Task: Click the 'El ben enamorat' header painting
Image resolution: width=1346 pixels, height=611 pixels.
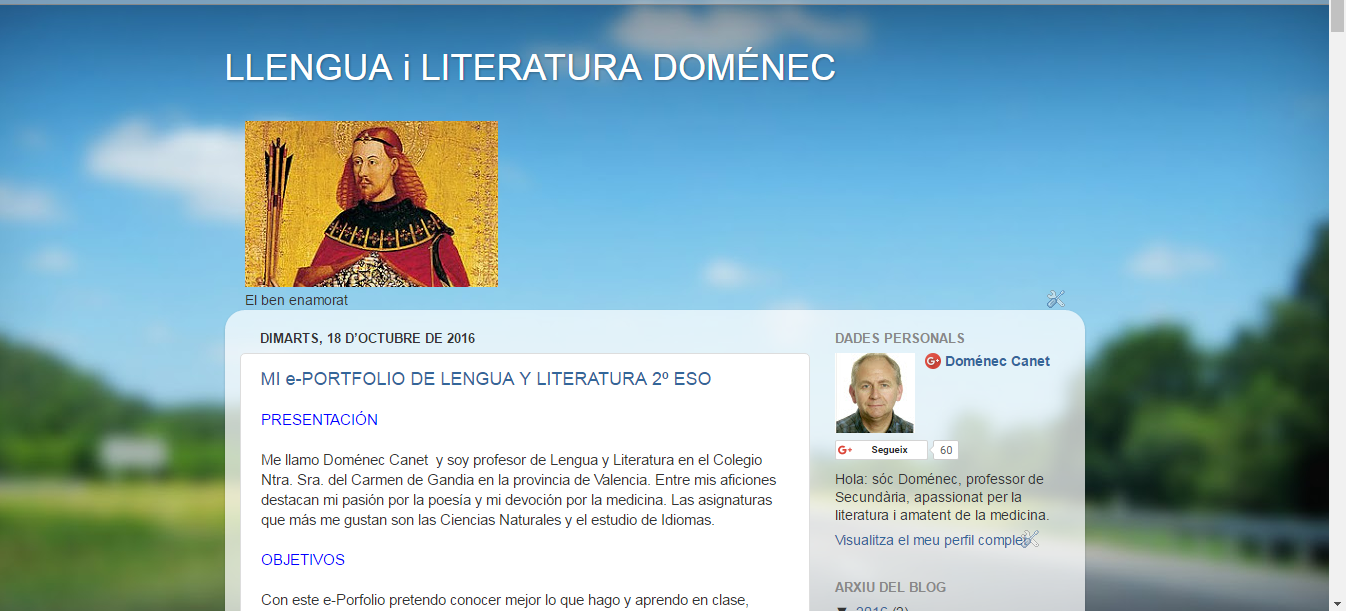Action: (x=371, y=203)
